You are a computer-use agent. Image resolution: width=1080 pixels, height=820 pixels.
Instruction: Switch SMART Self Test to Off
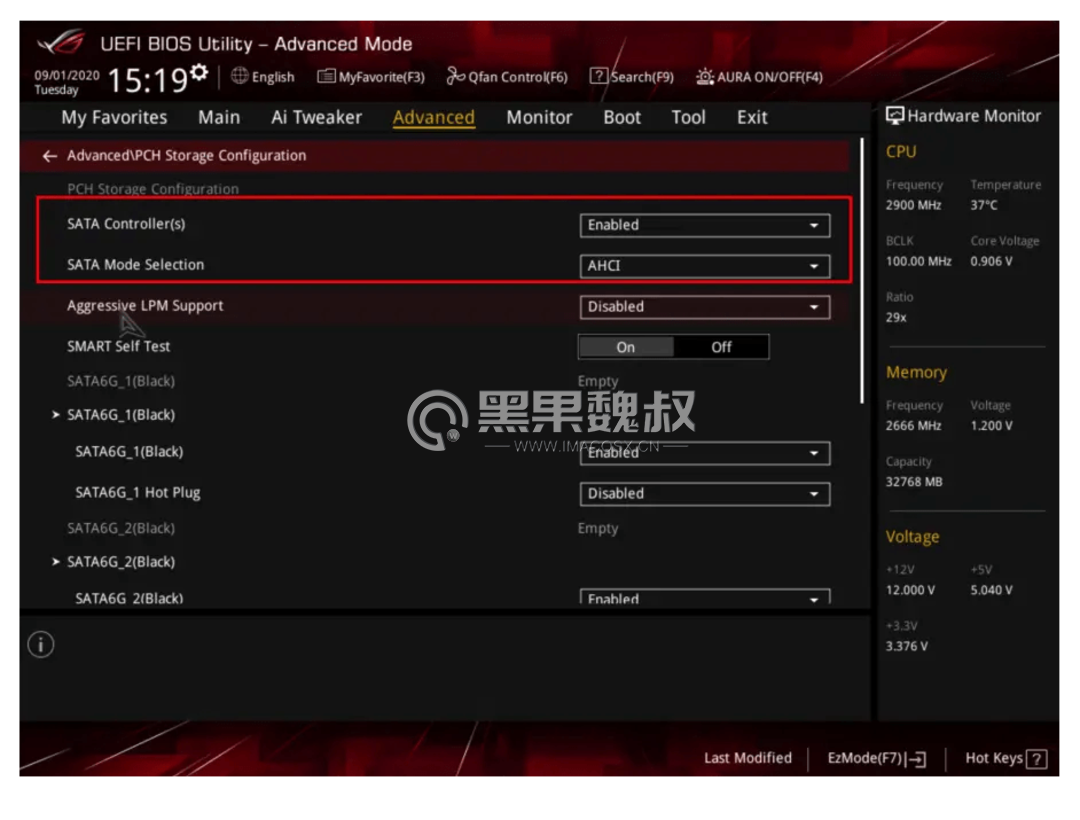(x=721, y=347)
